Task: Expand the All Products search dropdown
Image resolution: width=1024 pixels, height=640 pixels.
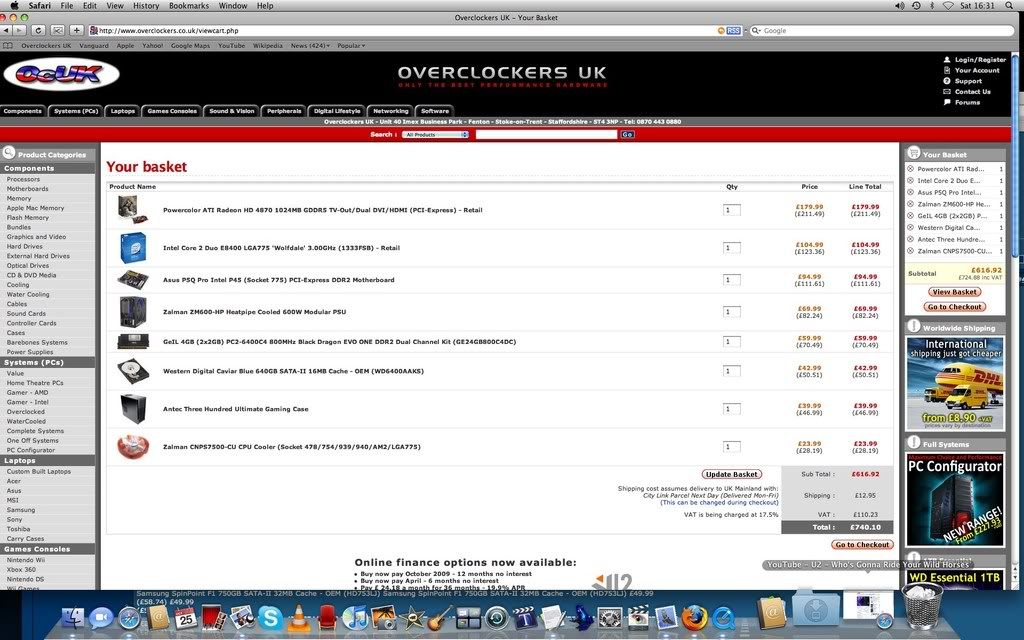Action: coord(435,134)
